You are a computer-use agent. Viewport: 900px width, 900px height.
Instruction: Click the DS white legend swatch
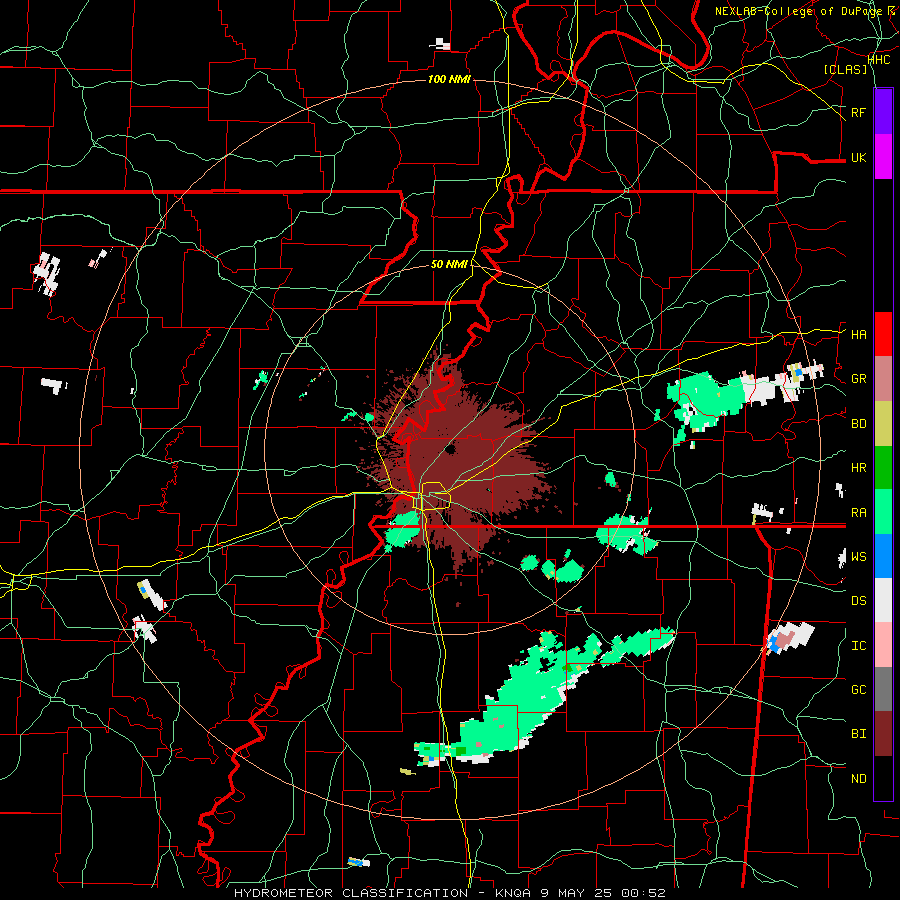883,600
